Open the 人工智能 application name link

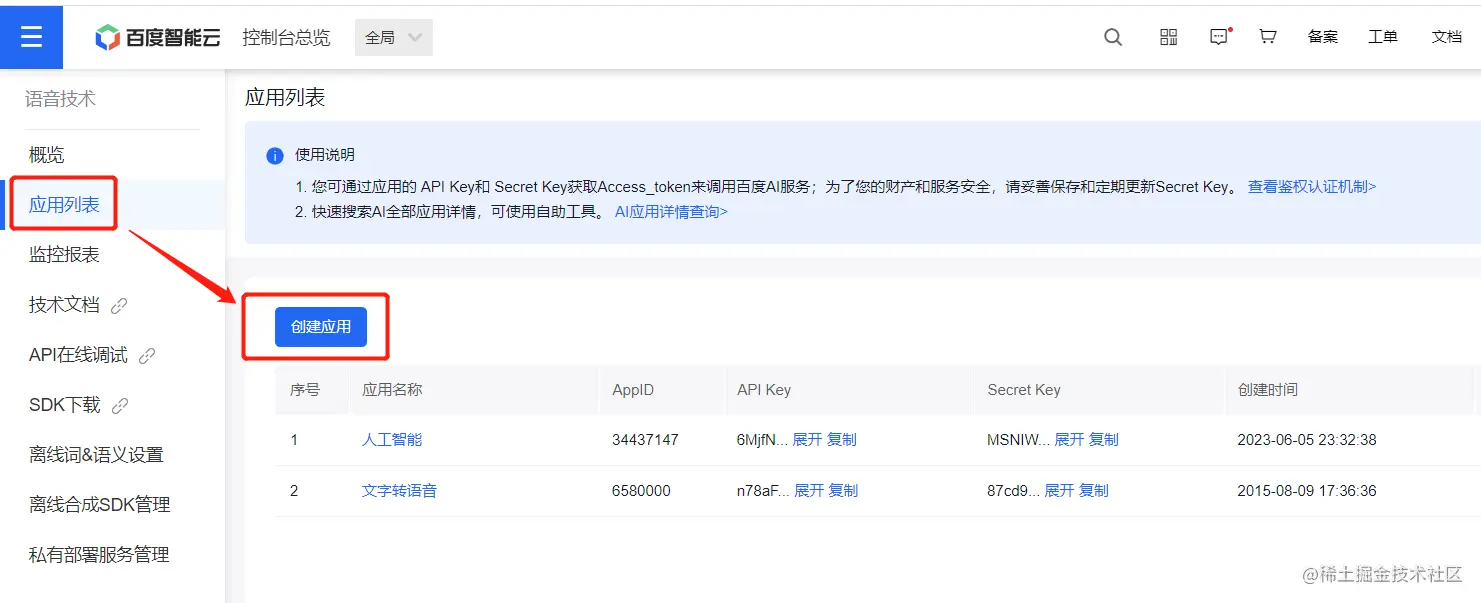[392, 439]
